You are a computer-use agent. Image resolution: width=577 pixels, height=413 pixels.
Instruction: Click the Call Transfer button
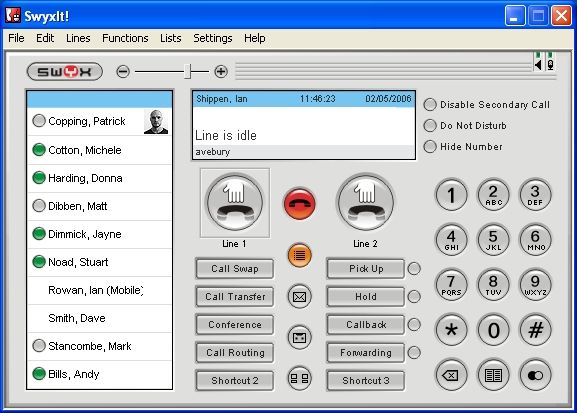point(235,296)
